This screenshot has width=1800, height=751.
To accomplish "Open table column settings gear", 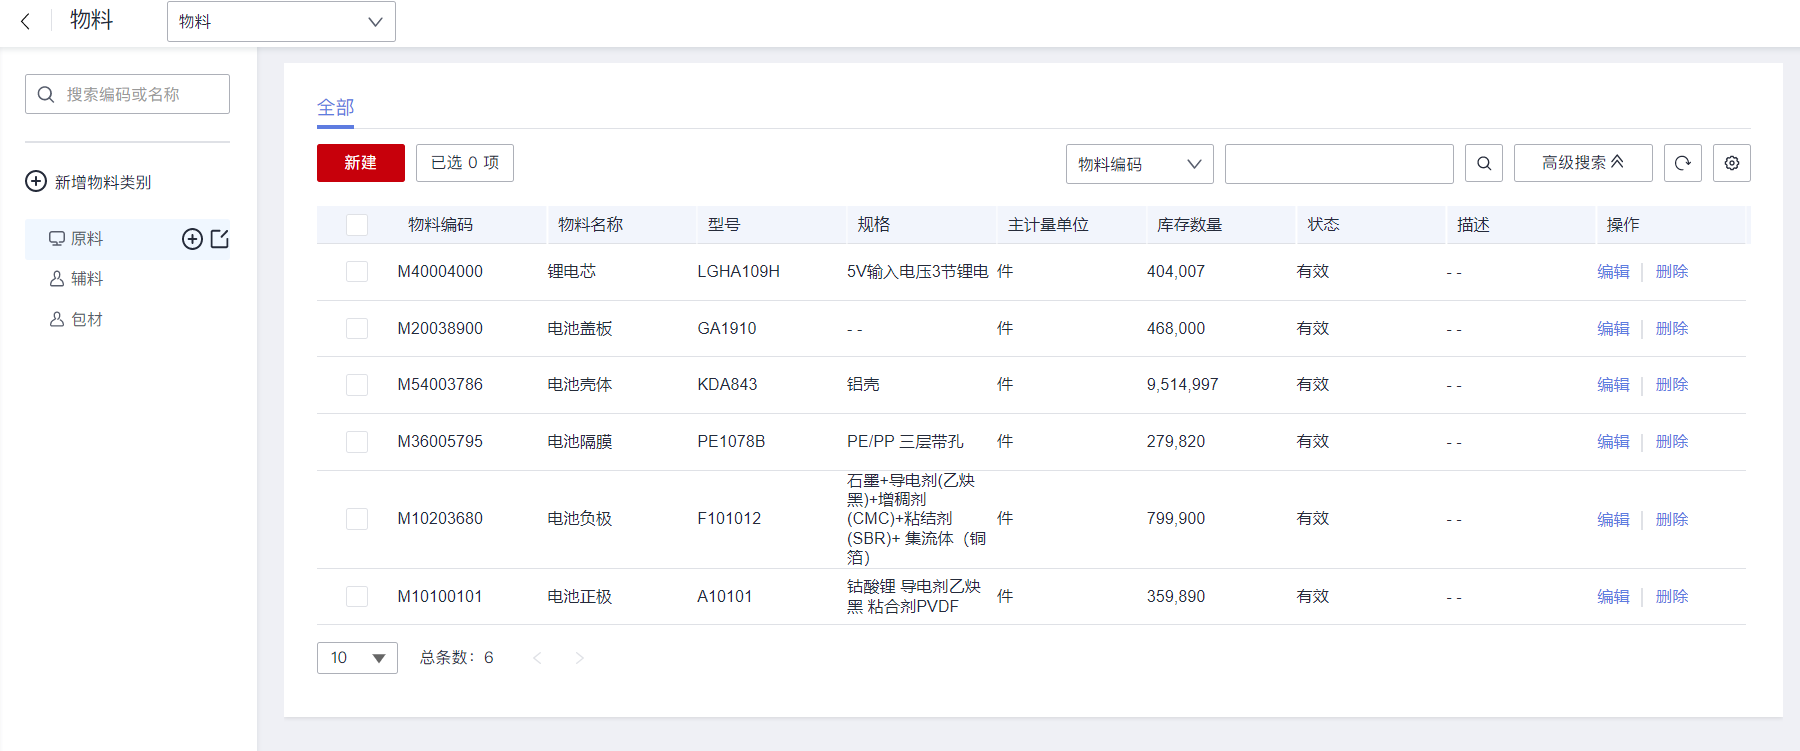I will [1732, 163].
